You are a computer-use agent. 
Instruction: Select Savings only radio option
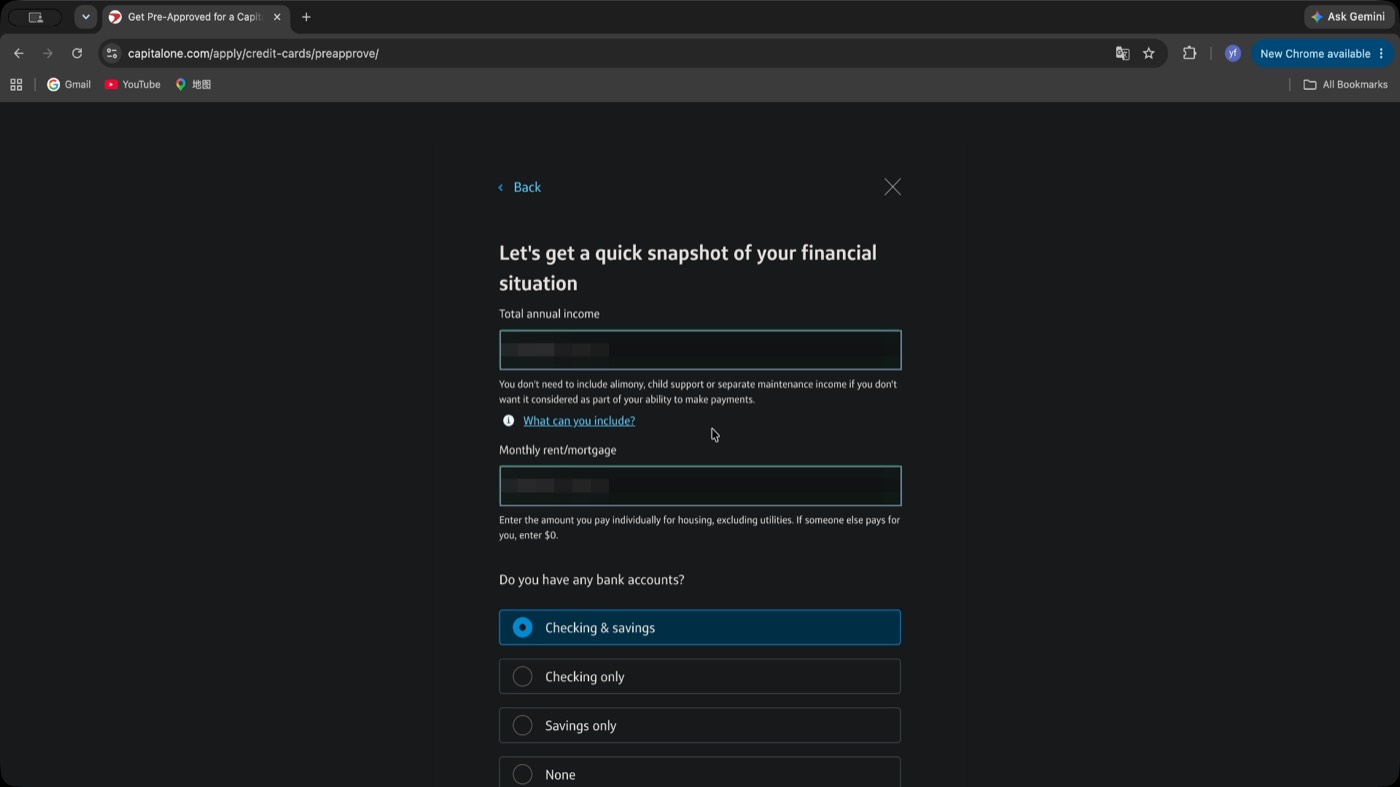coord(700,726)
